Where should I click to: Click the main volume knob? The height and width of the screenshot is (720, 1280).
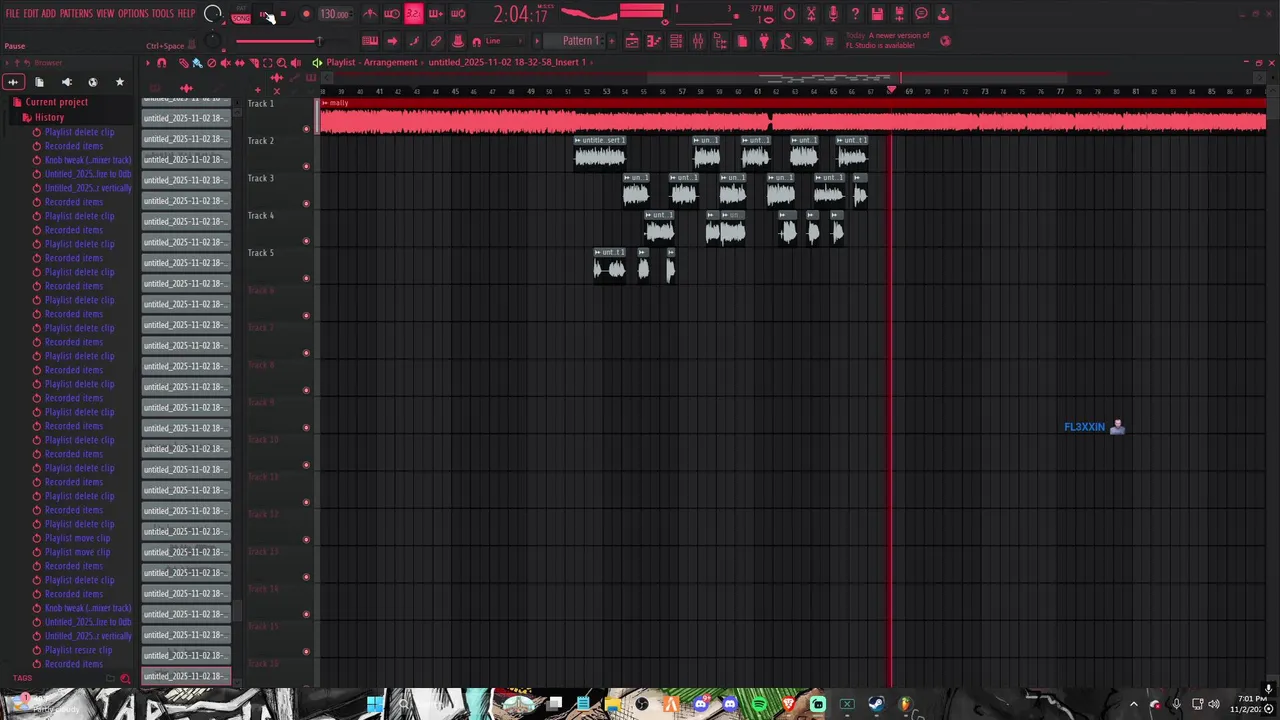pyautogui.click(x=212, y=14)
